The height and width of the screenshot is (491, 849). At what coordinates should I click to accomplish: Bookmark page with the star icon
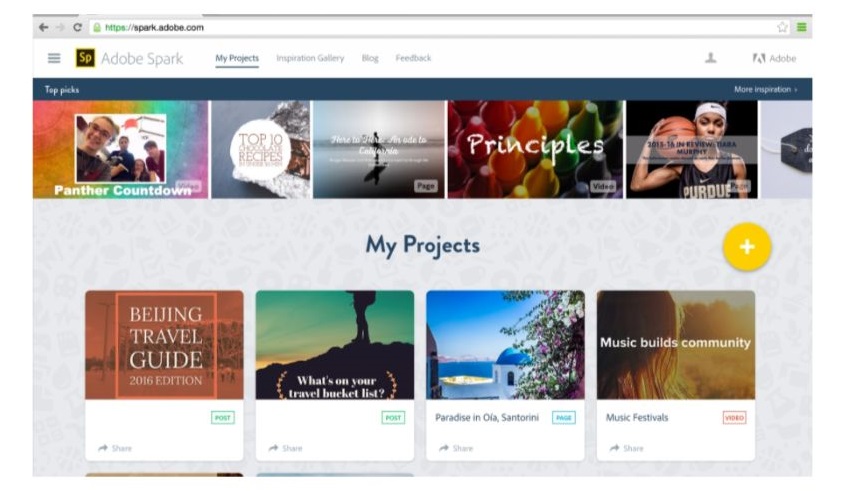tap(782, 27)
